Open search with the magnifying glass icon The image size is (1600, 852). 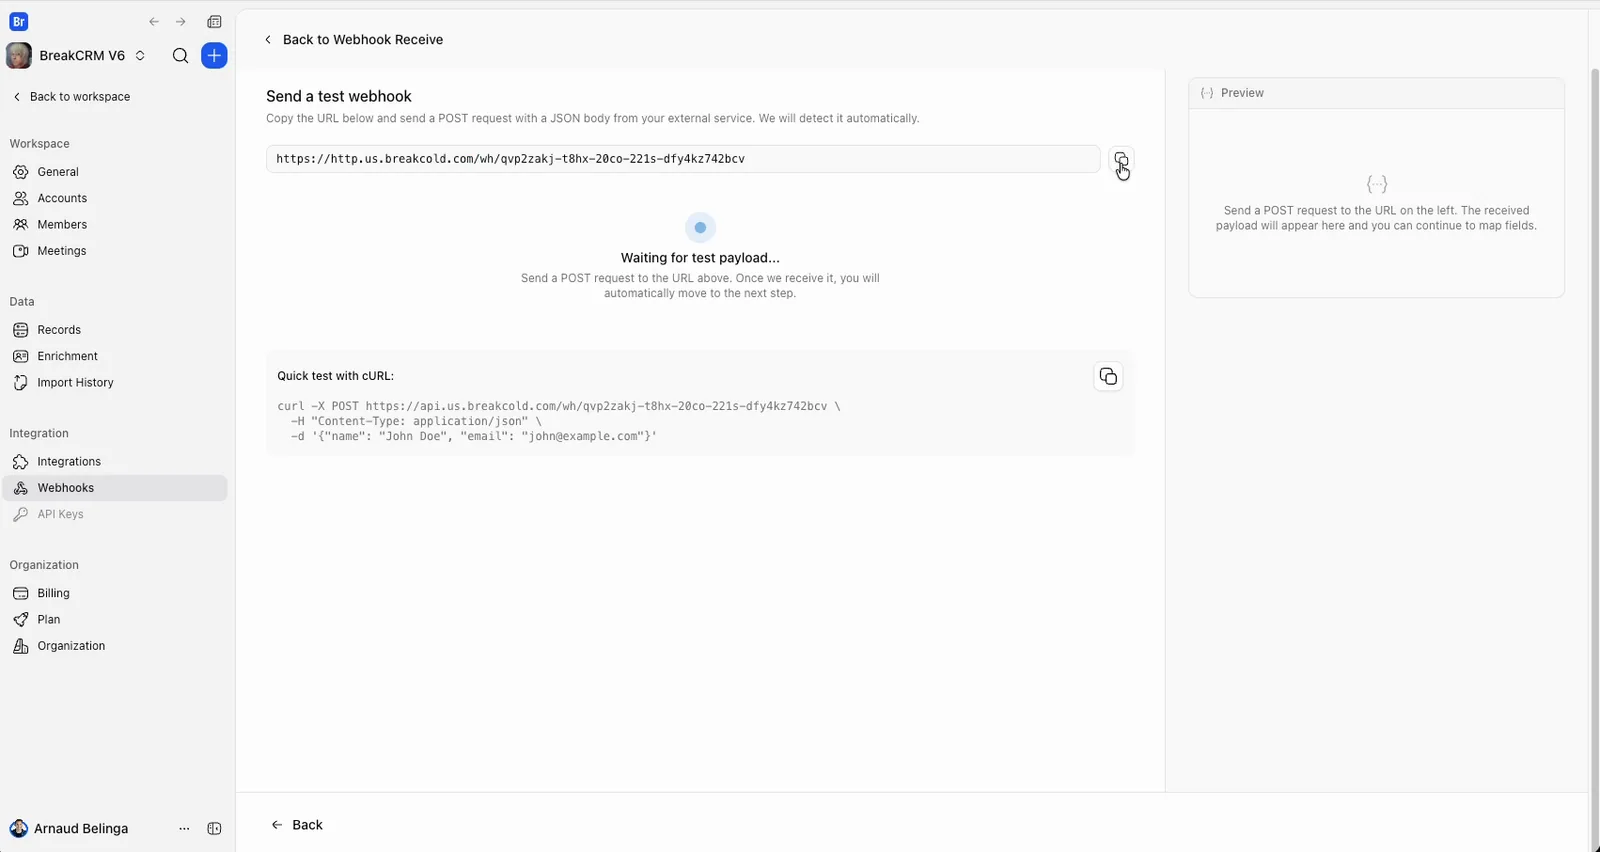click(x=180, y=56)
